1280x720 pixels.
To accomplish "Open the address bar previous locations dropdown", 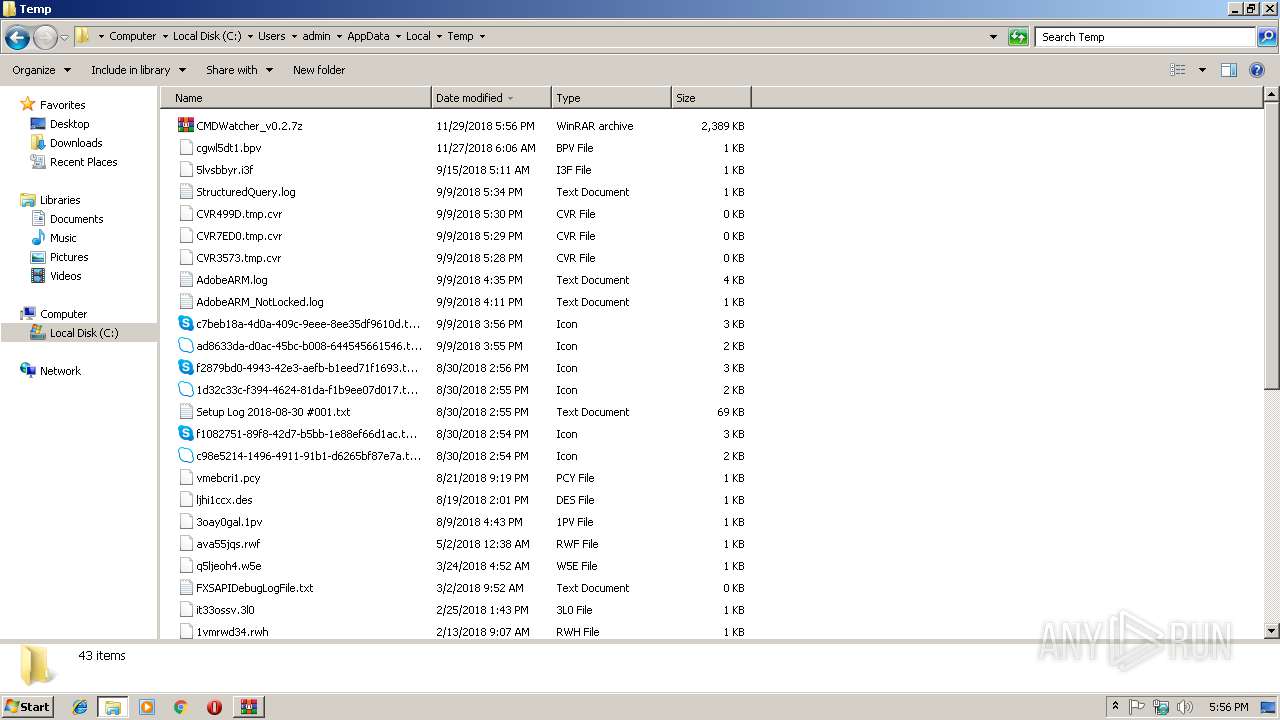I will (993, 37).
